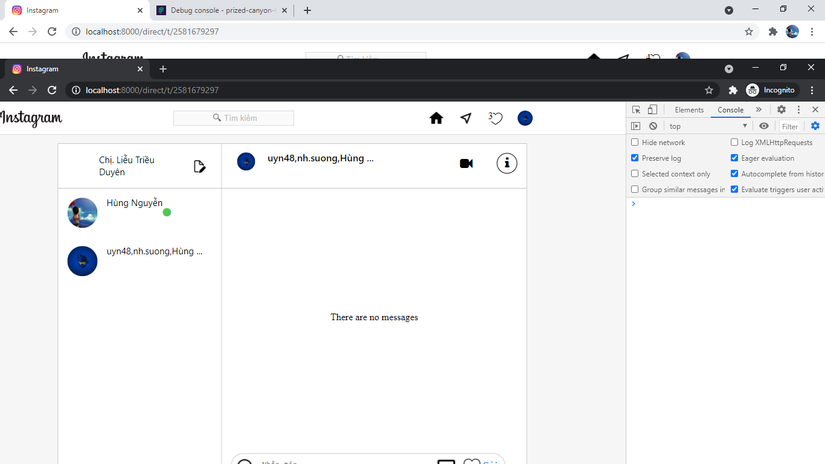Open uyn48,nh.suong,Hùng group chat in list
The image size is (825, 464).
coord(139,261)
